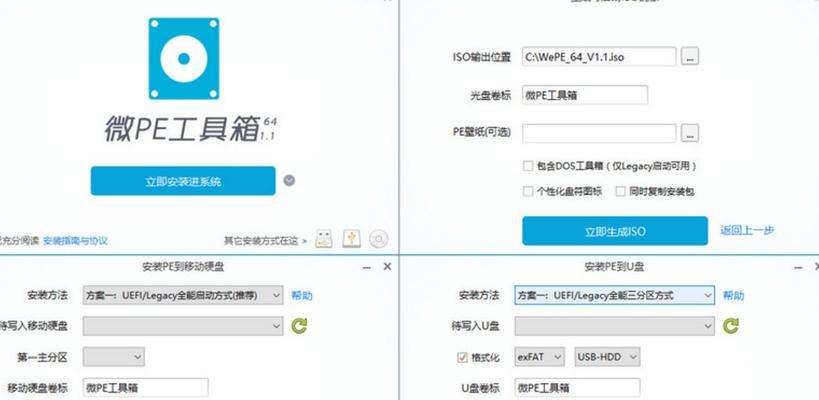
Task: Enable the include DOS toolbox checkbox
Action: pos(528,166)
